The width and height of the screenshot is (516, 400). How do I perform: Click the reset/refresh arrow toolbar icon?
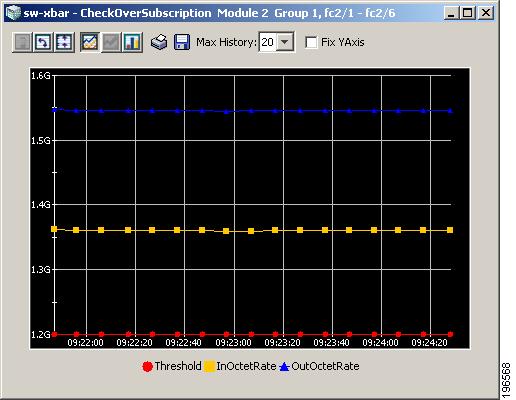(43, 42)
